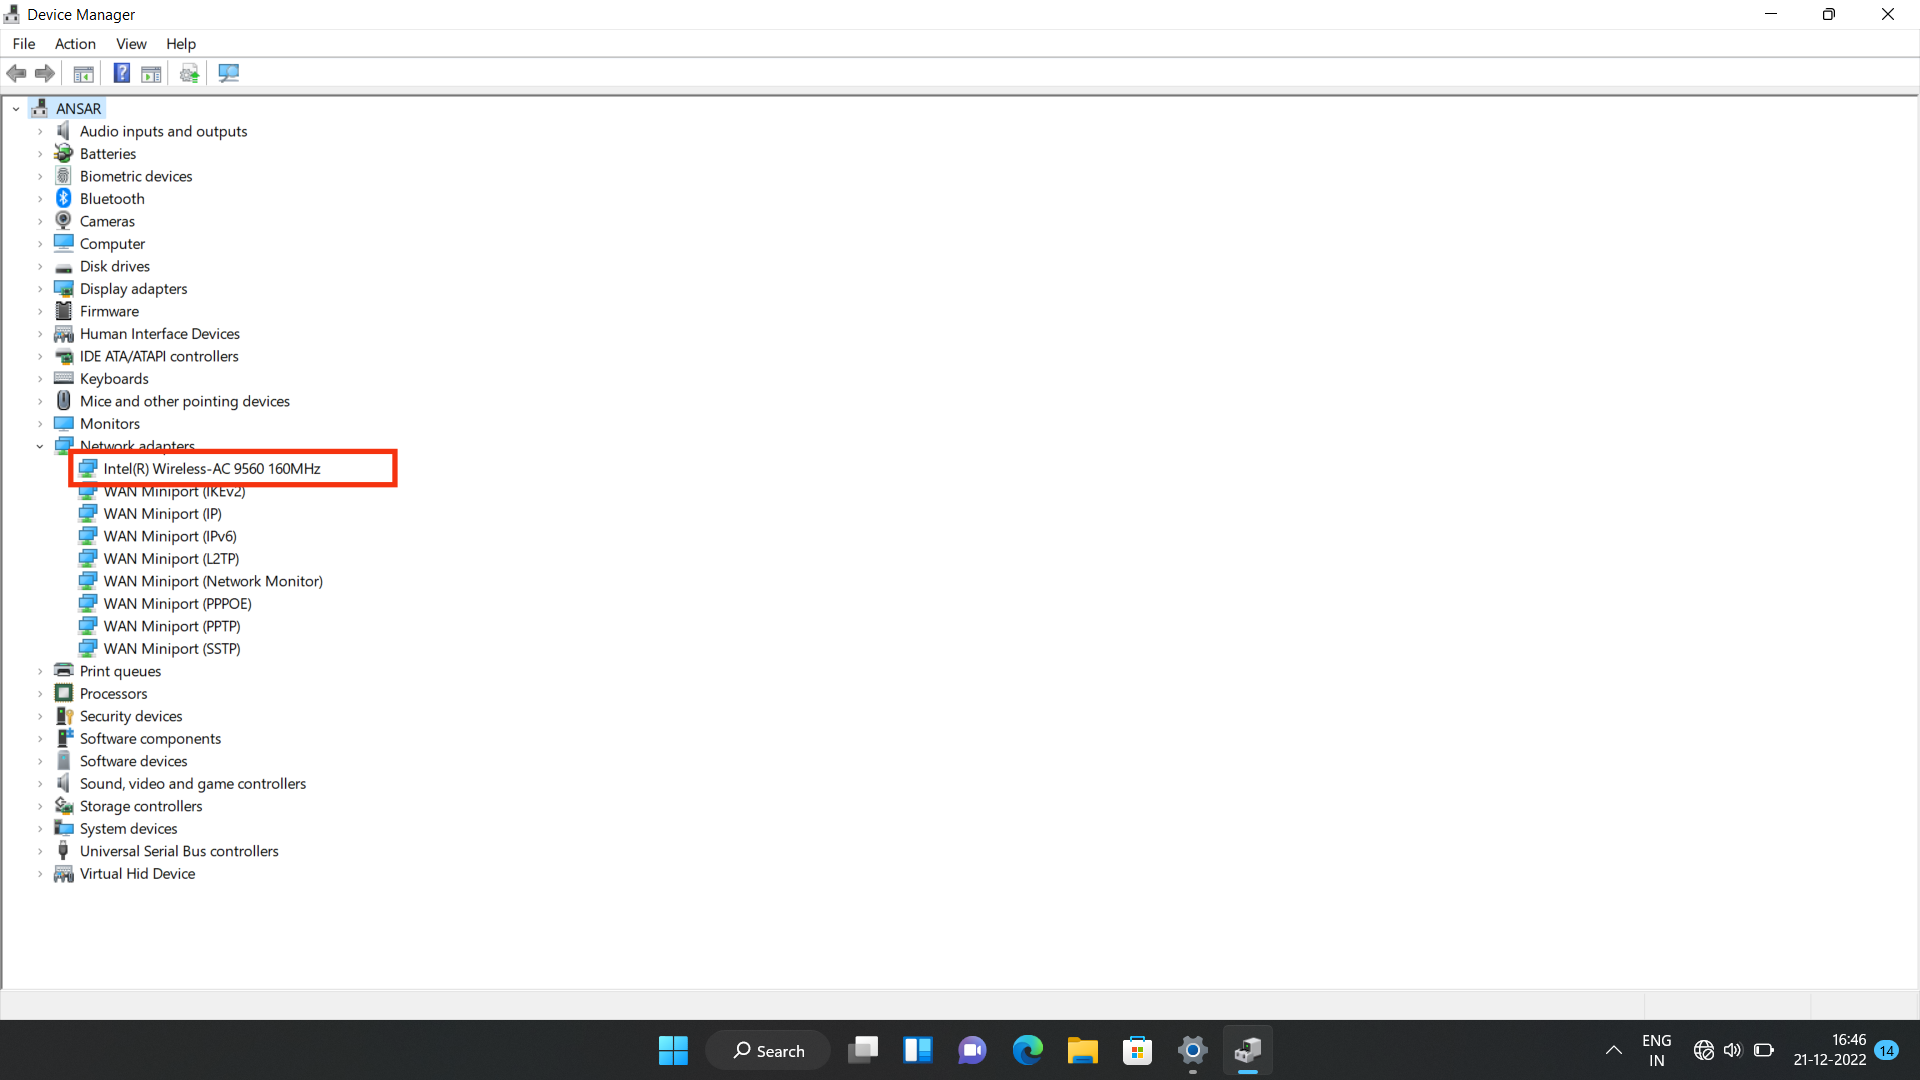Select the ANSAR computer root node
1920x1080 pixels.
(x=78, y=108)
